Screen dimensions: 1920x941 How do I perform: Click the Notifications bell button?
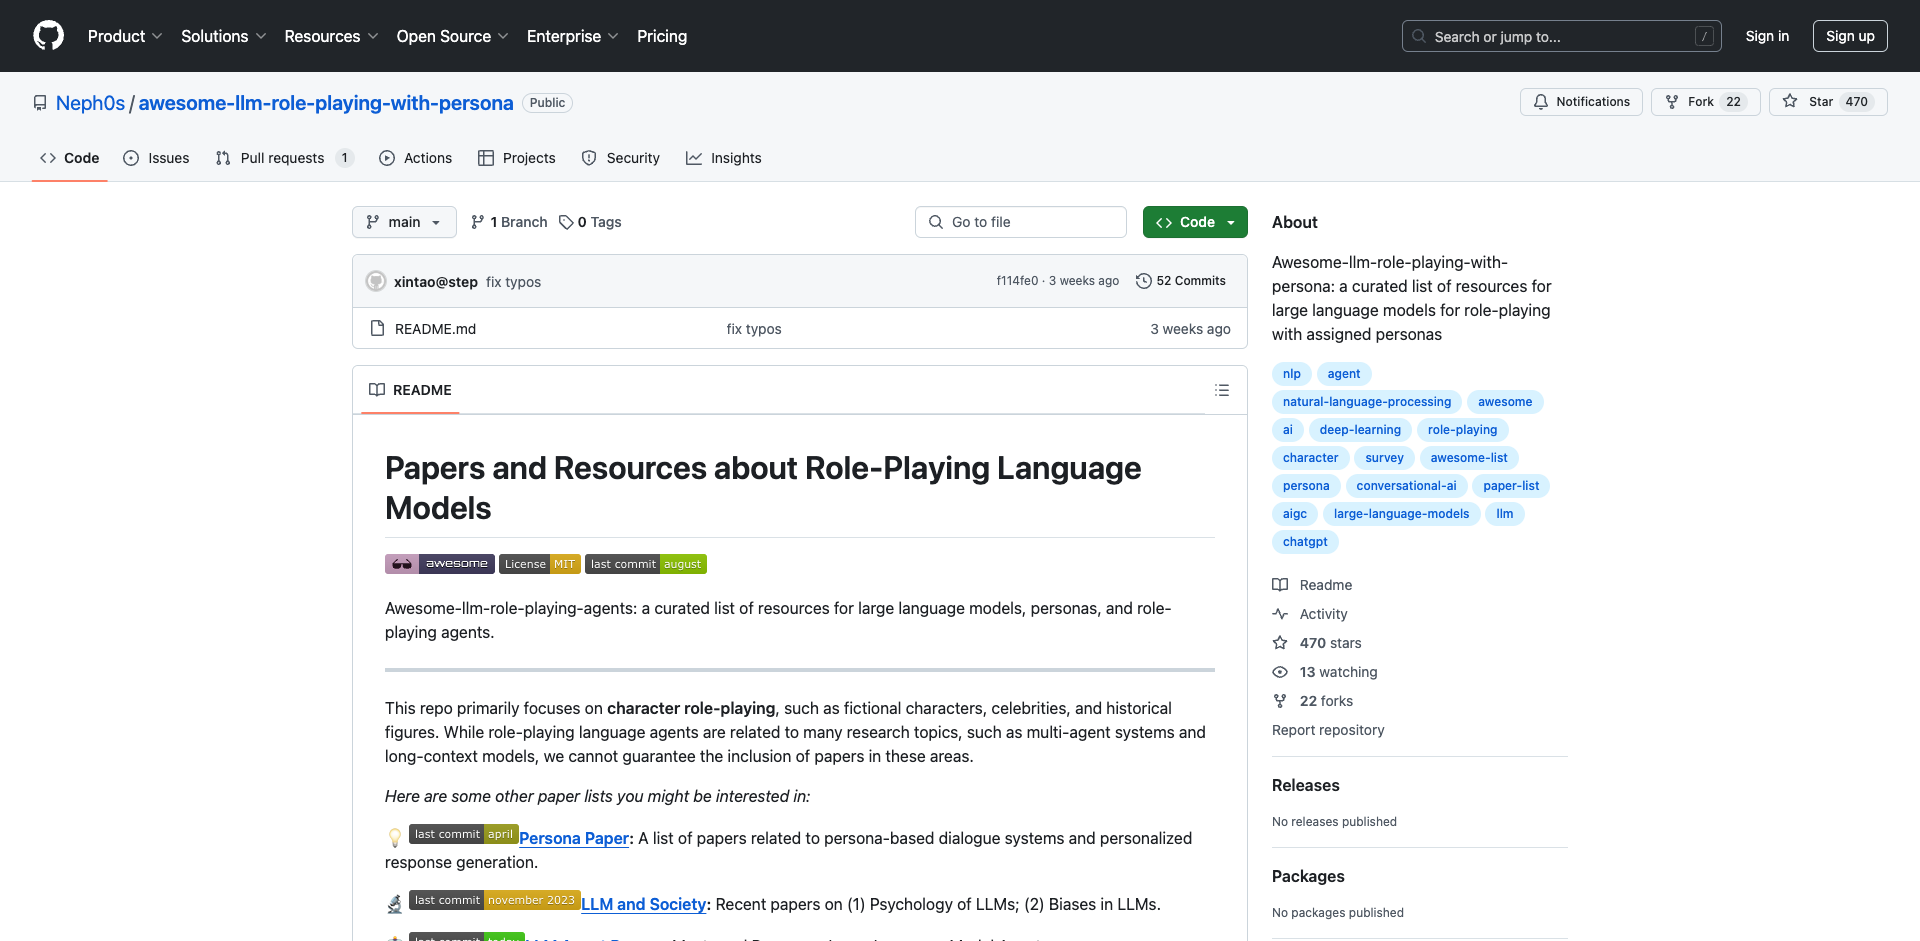(x=1581, y=102)
